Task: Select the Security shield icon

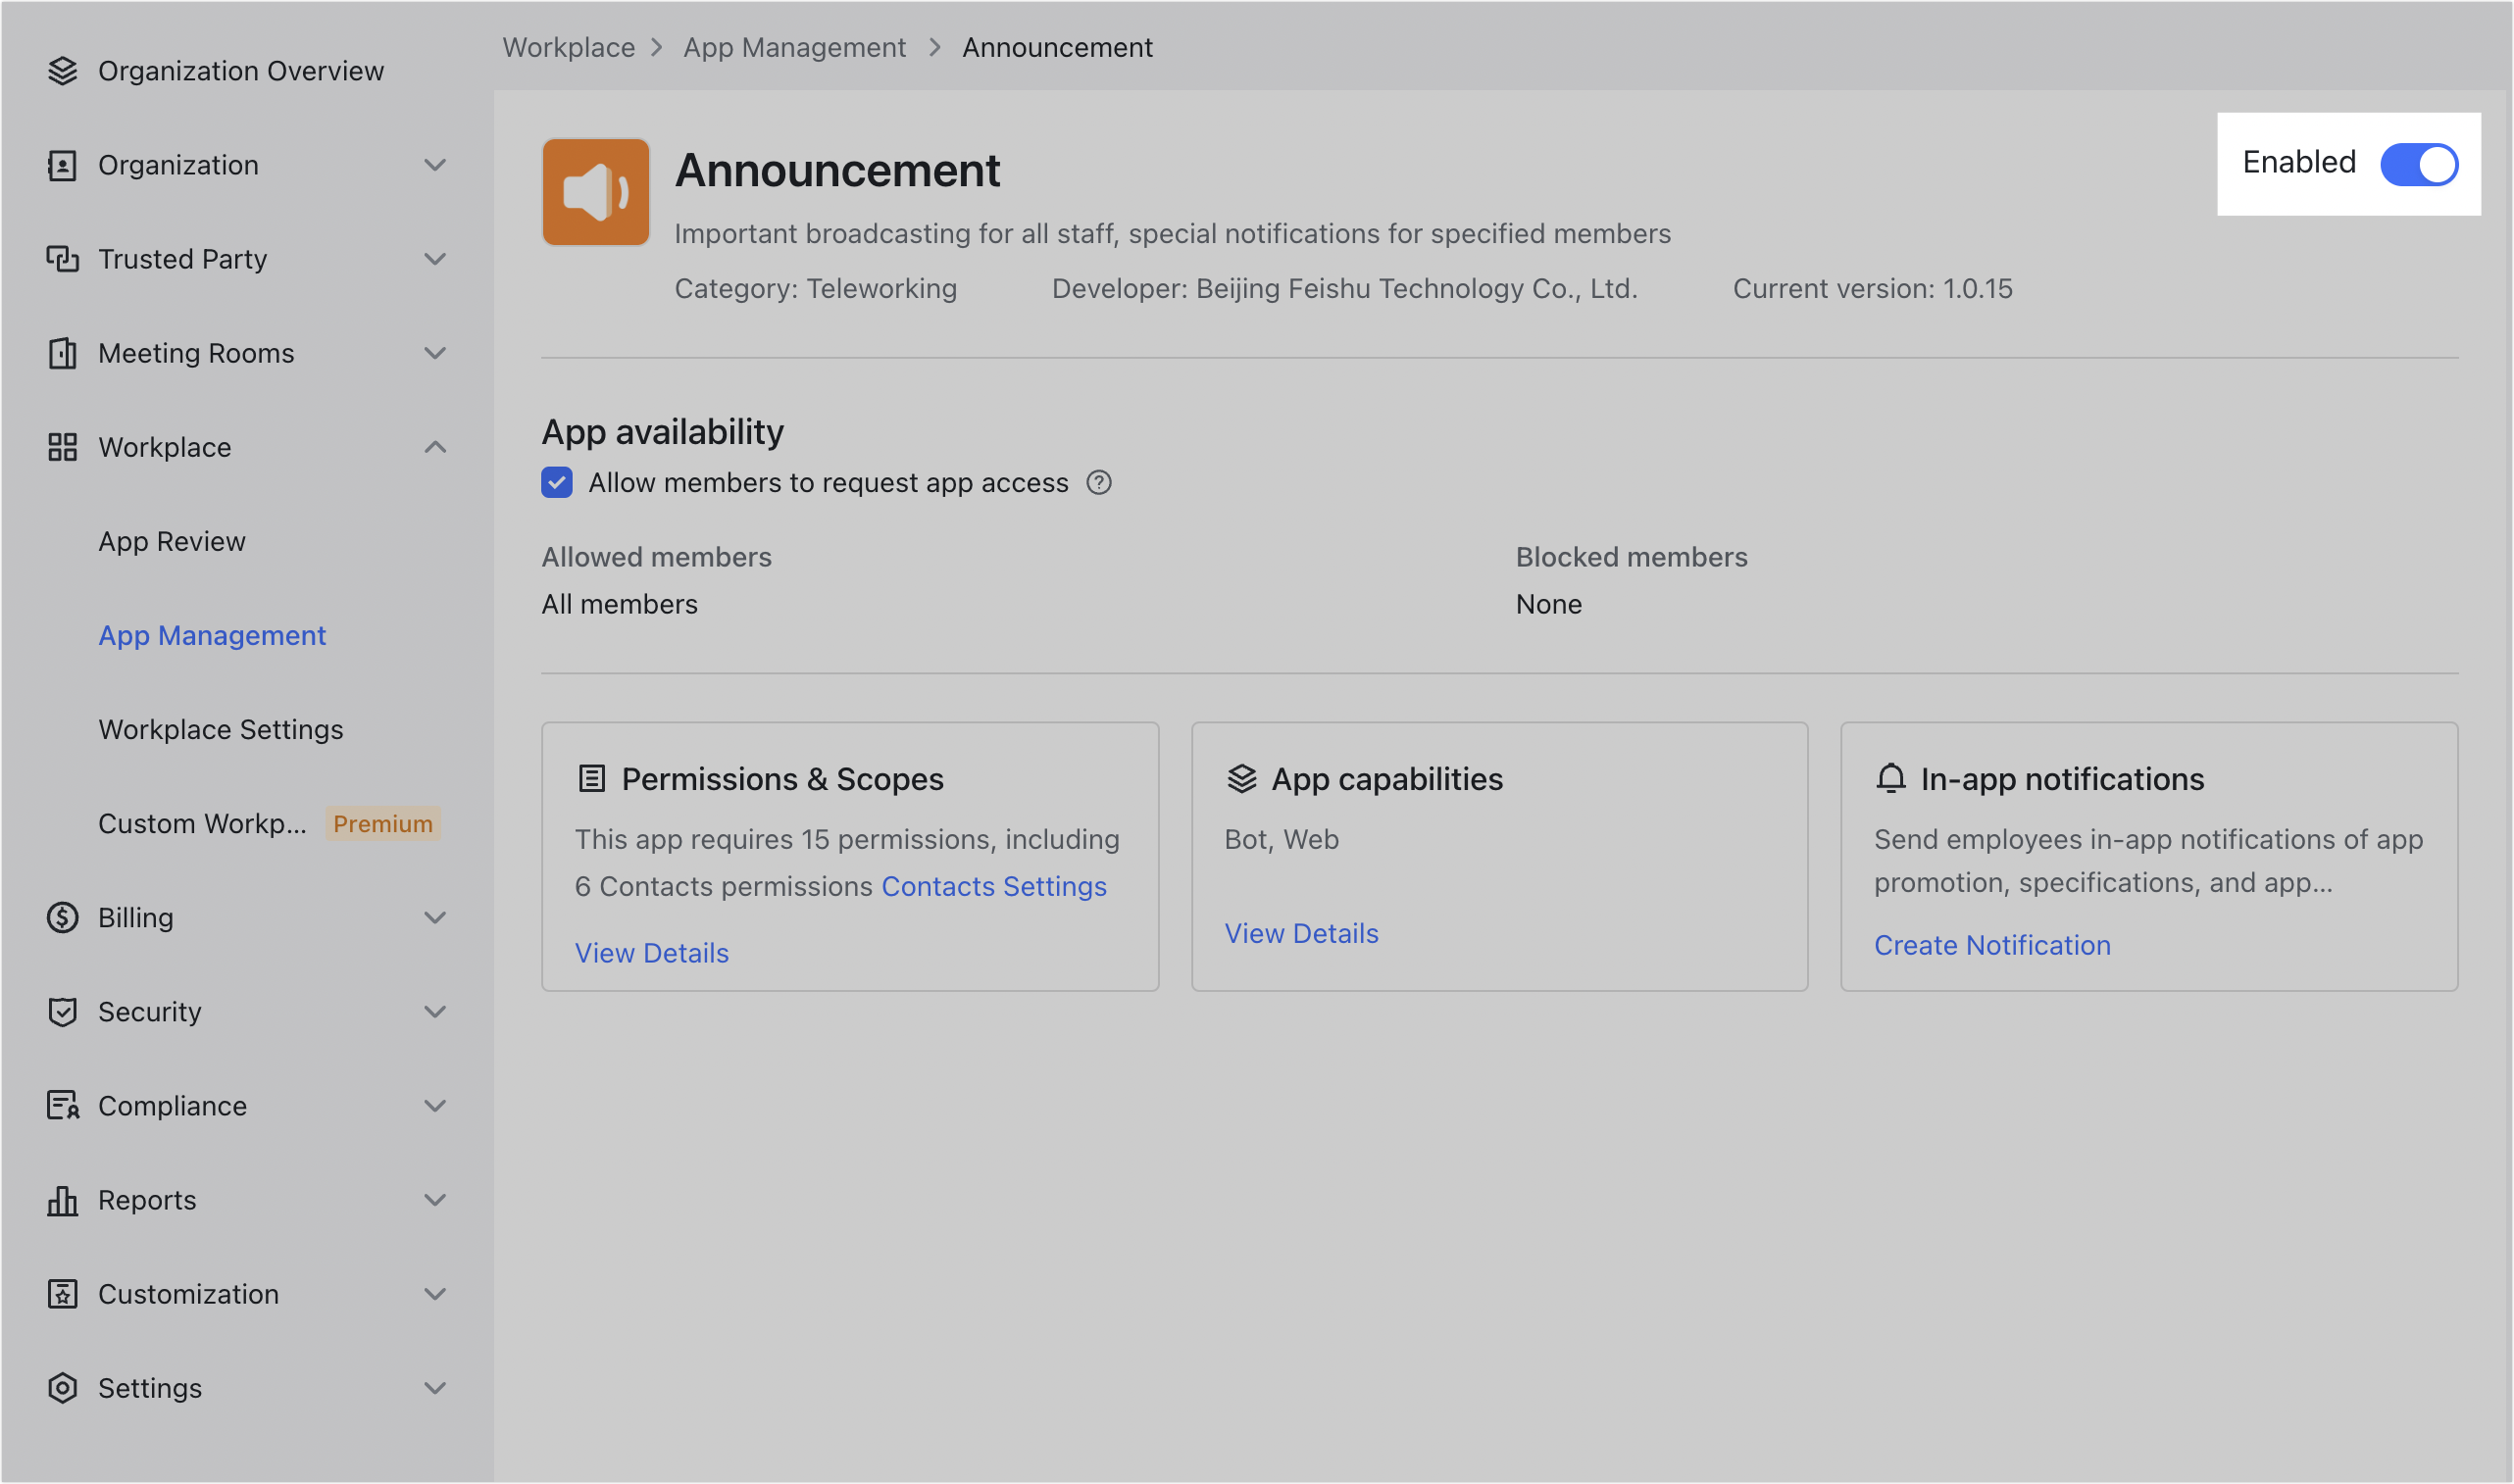Action: coord(62,1011)
